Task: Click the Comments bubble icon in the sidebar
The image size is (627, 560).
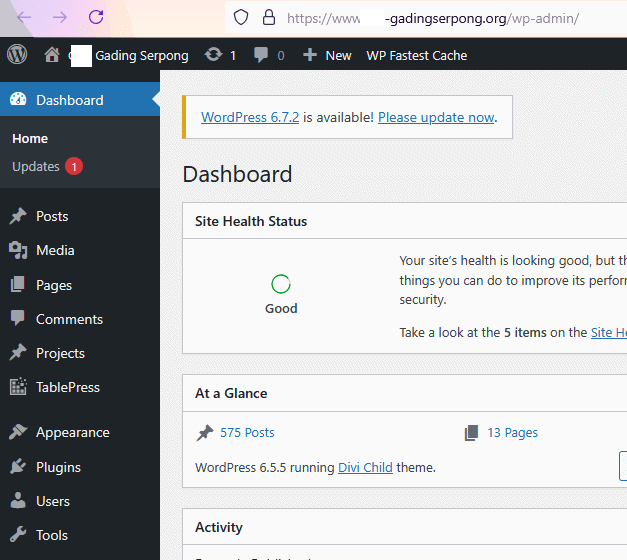Action: coord(18,318)
